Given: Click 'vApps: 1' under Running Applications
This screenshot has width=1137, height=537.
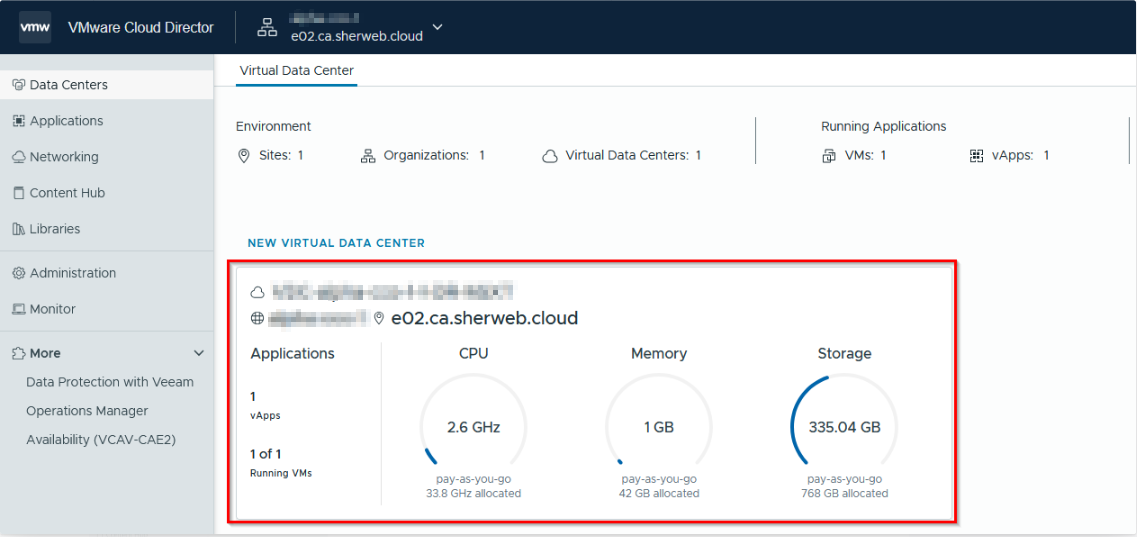Looking at the screenshot, I should 1021,156.
